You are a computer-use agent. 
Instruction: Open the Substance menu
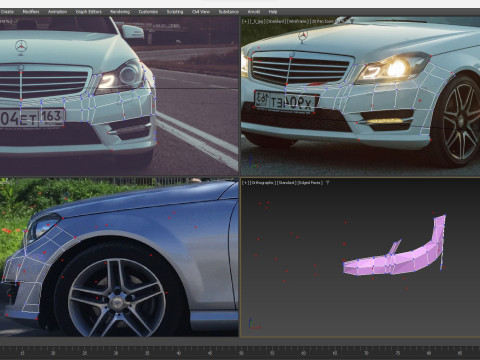coord(229,12)
